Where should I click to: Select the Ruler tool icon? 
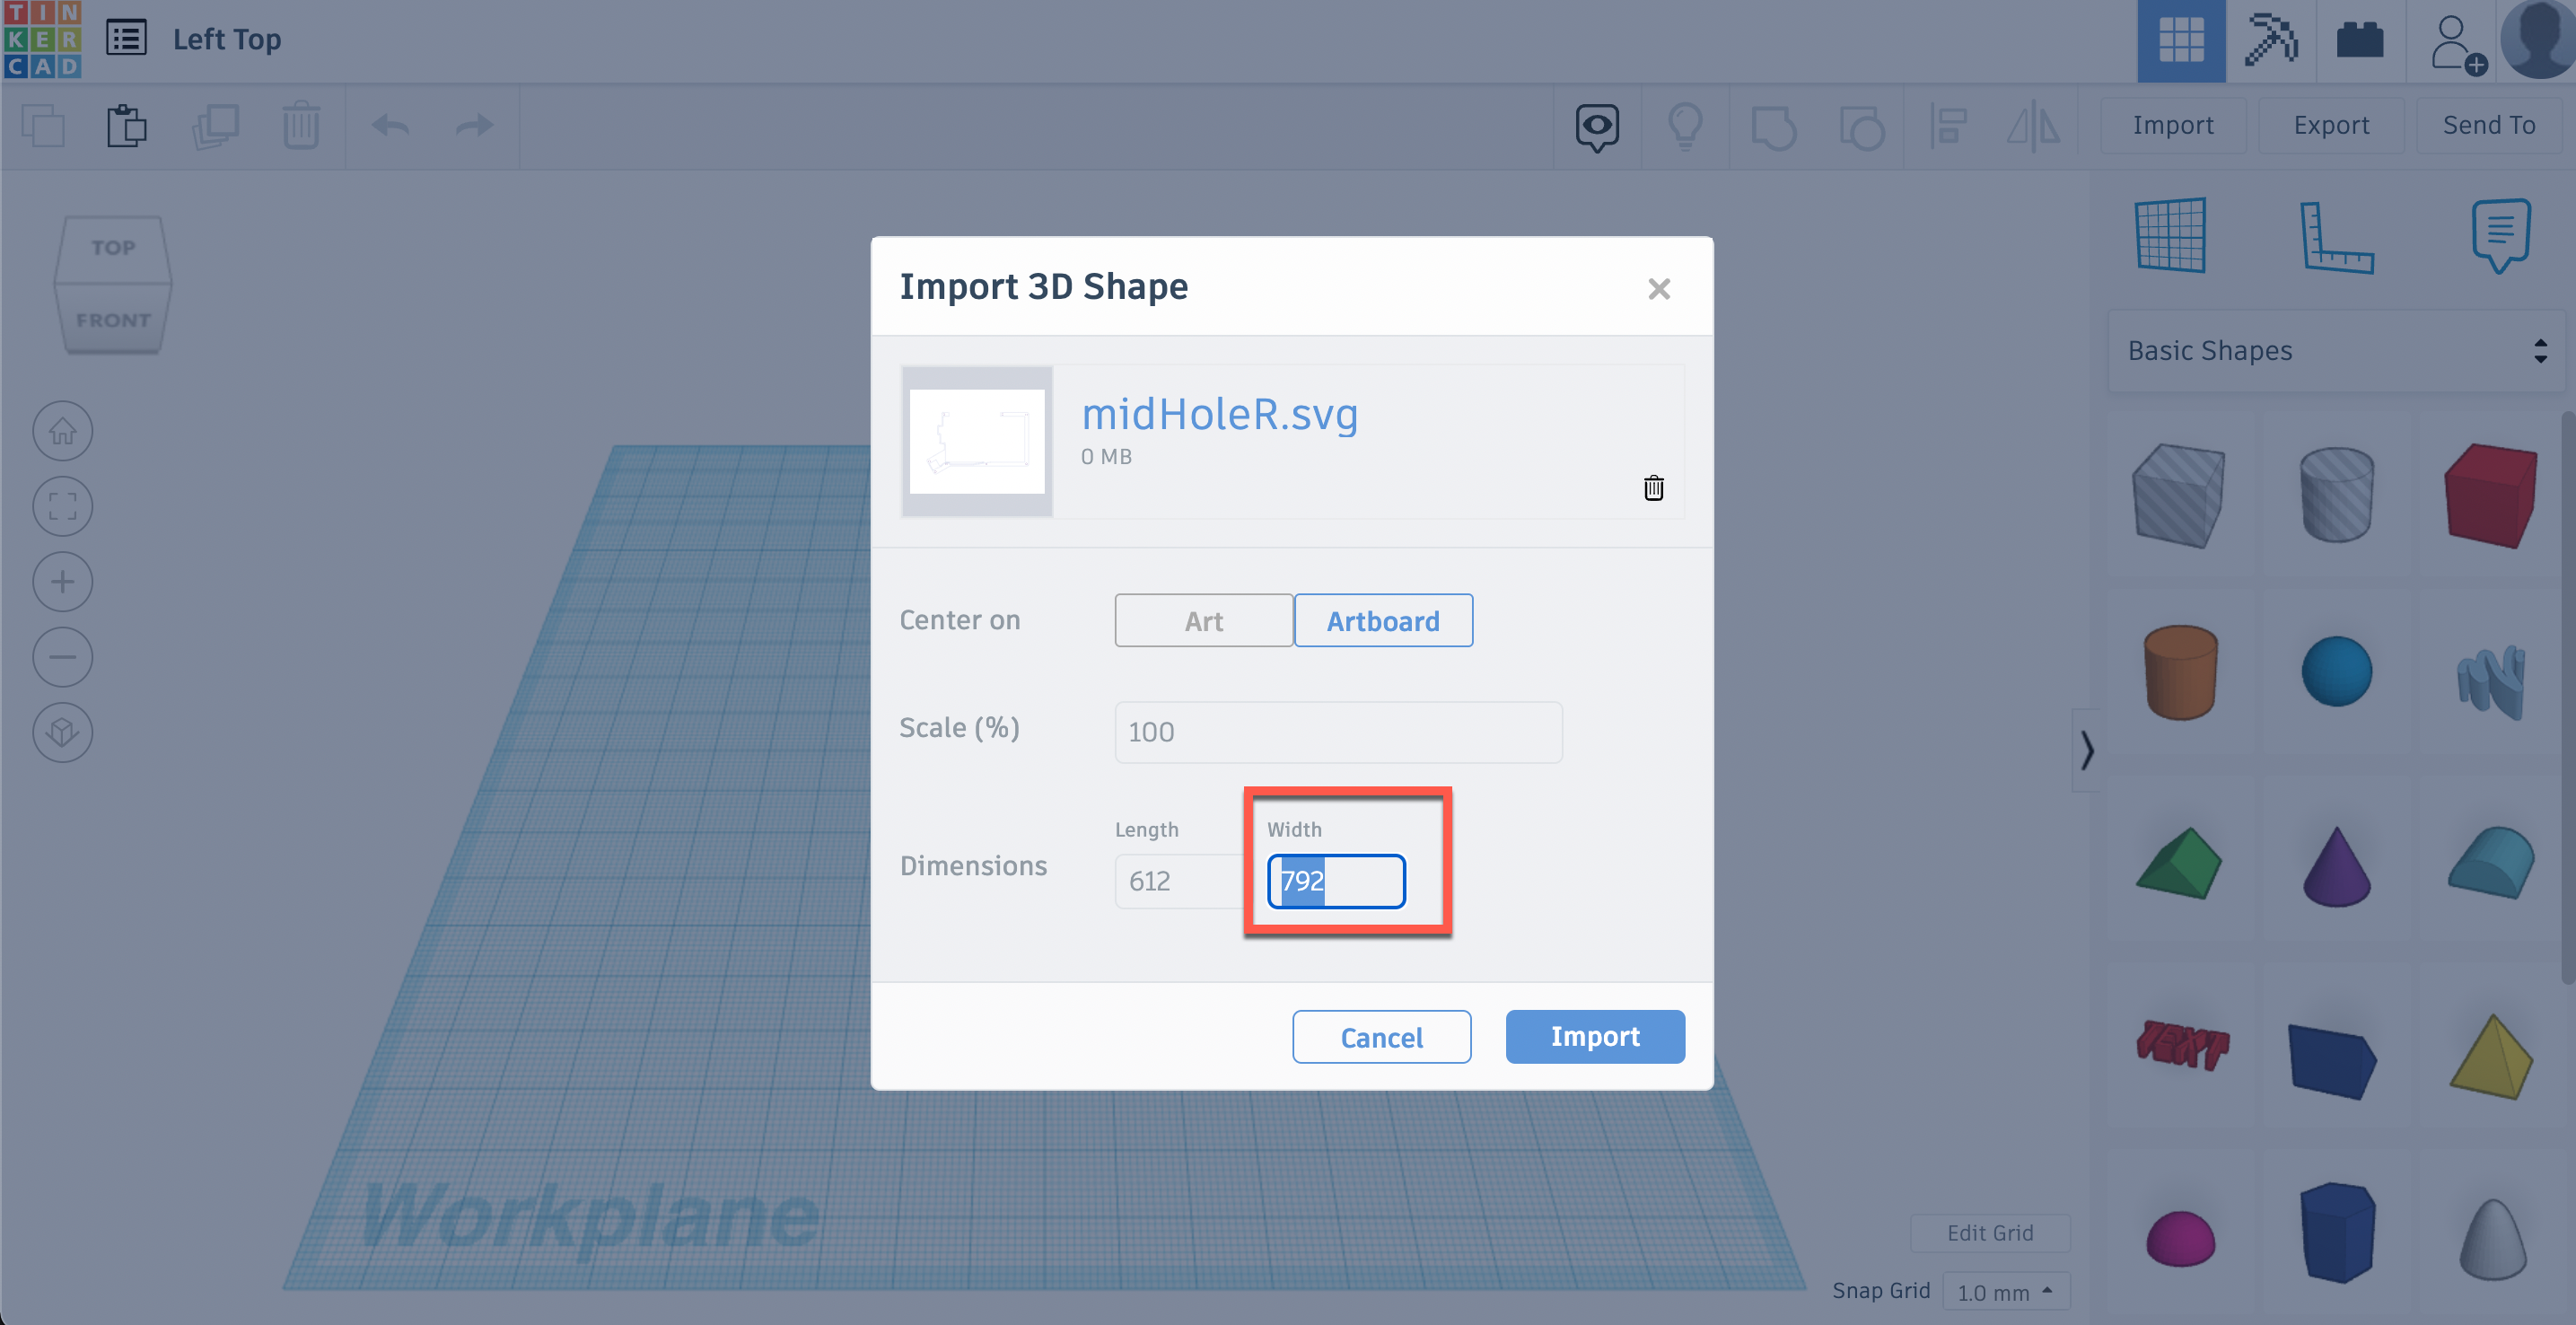pos(2336,237)
